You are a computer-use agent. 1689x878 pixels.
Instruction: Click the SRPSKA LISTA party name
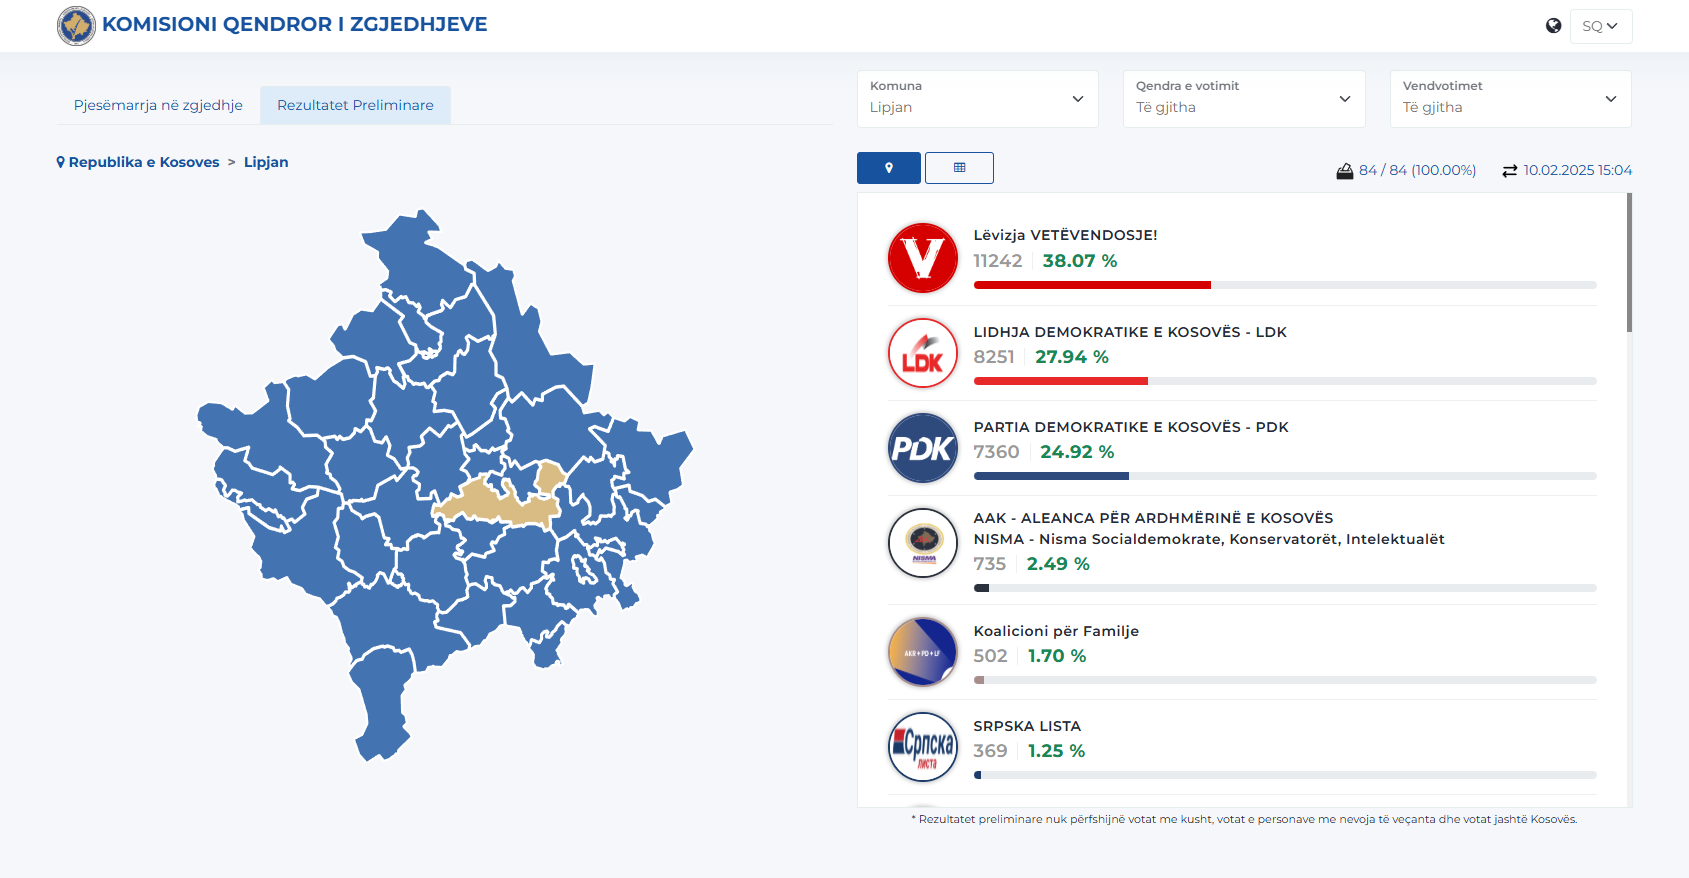(x=1027, y=726)
